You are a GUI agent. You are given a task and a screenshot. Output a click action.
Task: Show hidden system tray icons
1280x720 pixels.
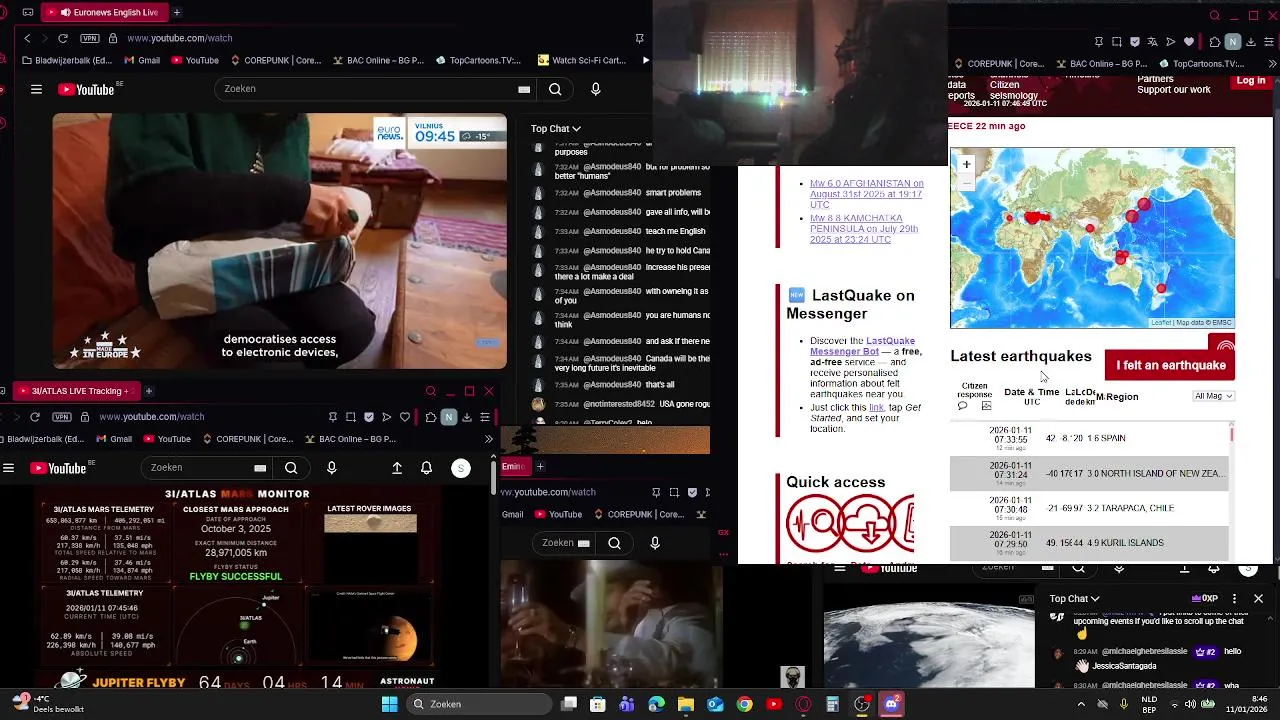pos(1080,704)
